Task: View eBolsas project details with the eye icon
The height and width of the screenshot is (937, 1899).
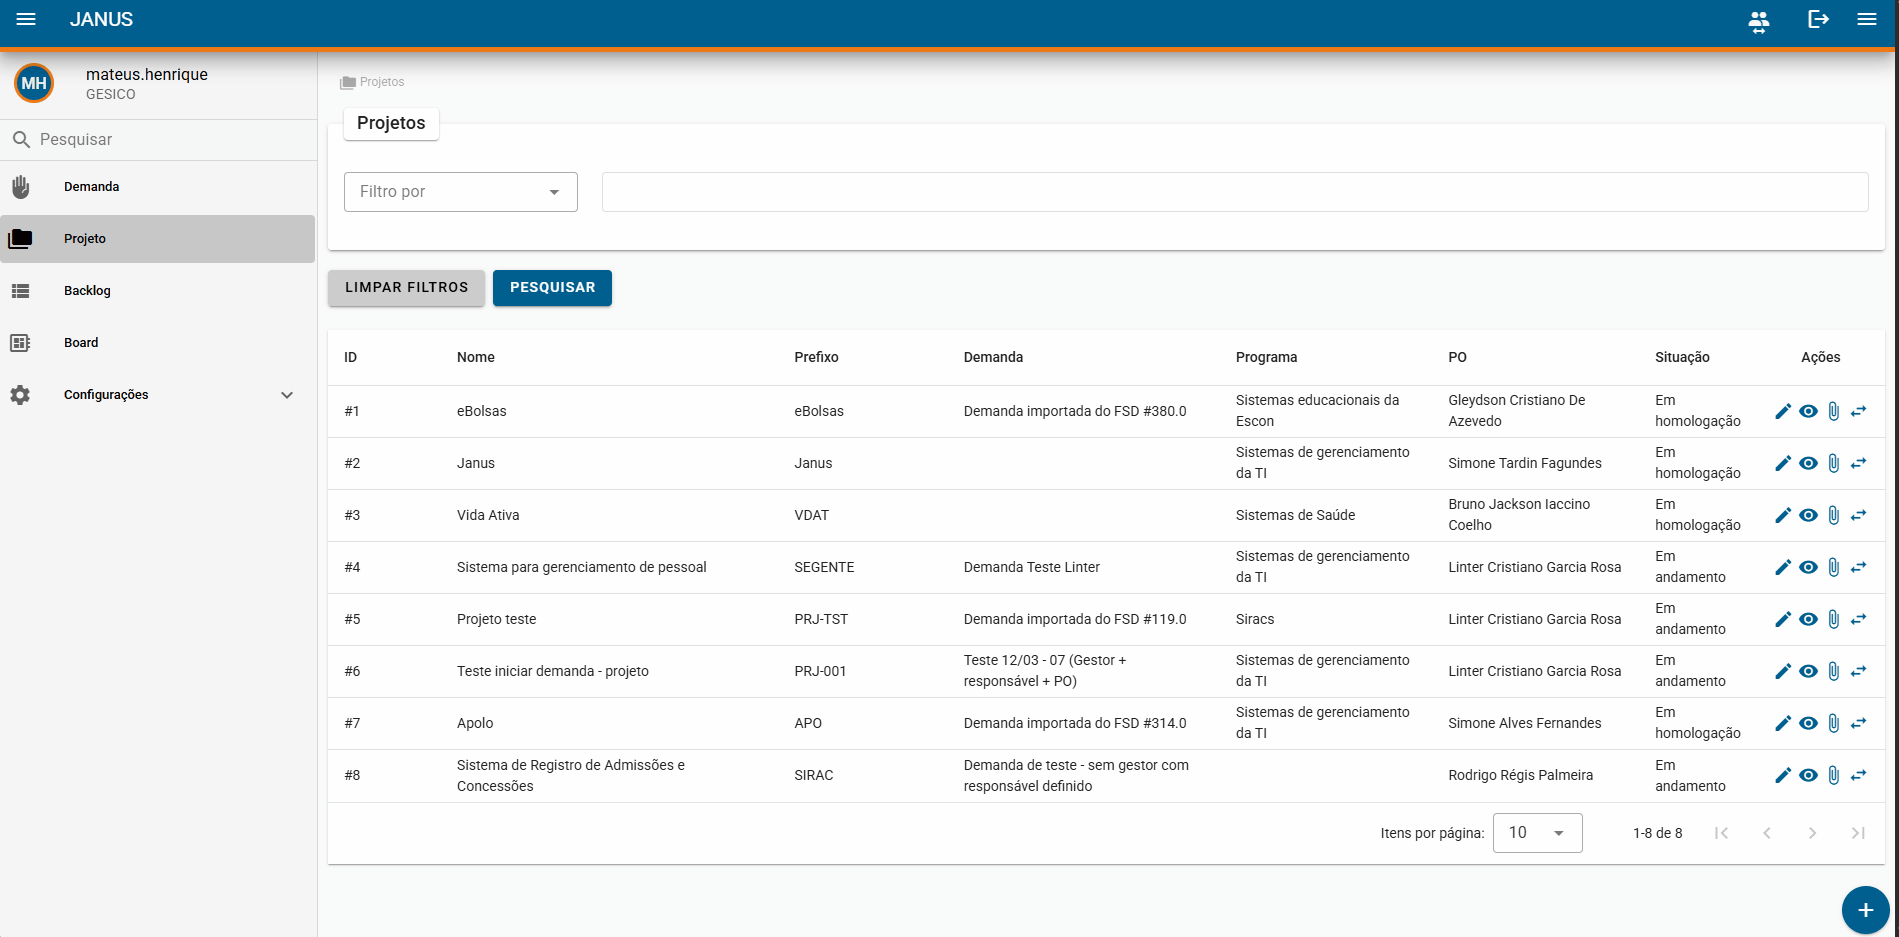Action: 1808,411
